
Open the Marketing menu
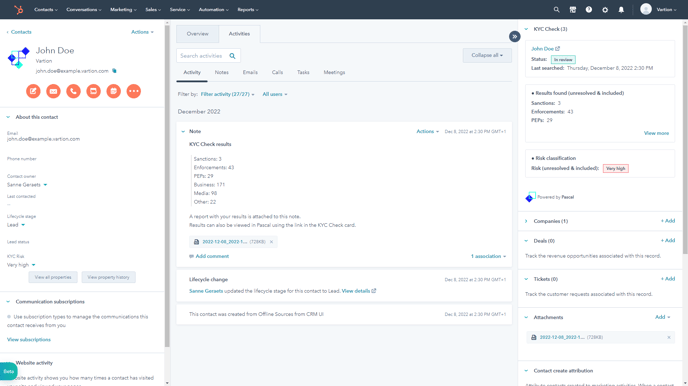[x=123, y=10]
